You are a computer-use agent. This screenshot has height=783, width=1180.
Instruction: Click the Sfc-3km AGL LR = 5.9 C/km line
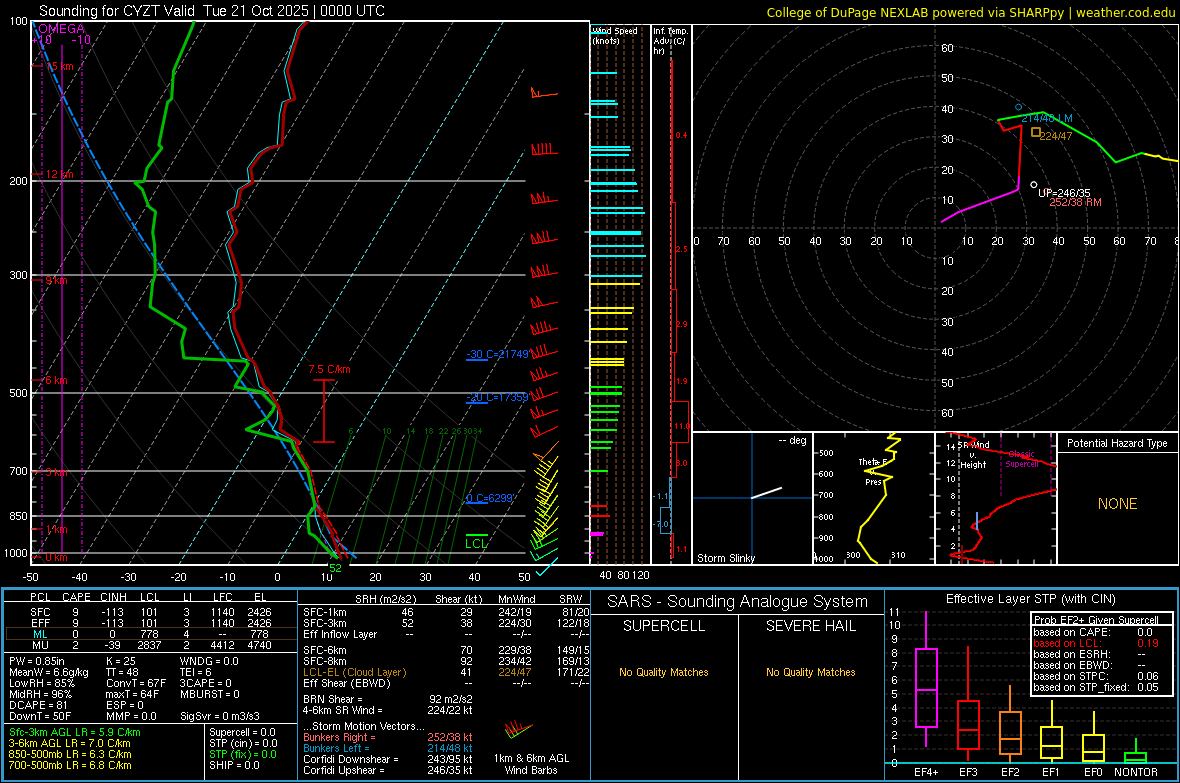tap(75, 732)
